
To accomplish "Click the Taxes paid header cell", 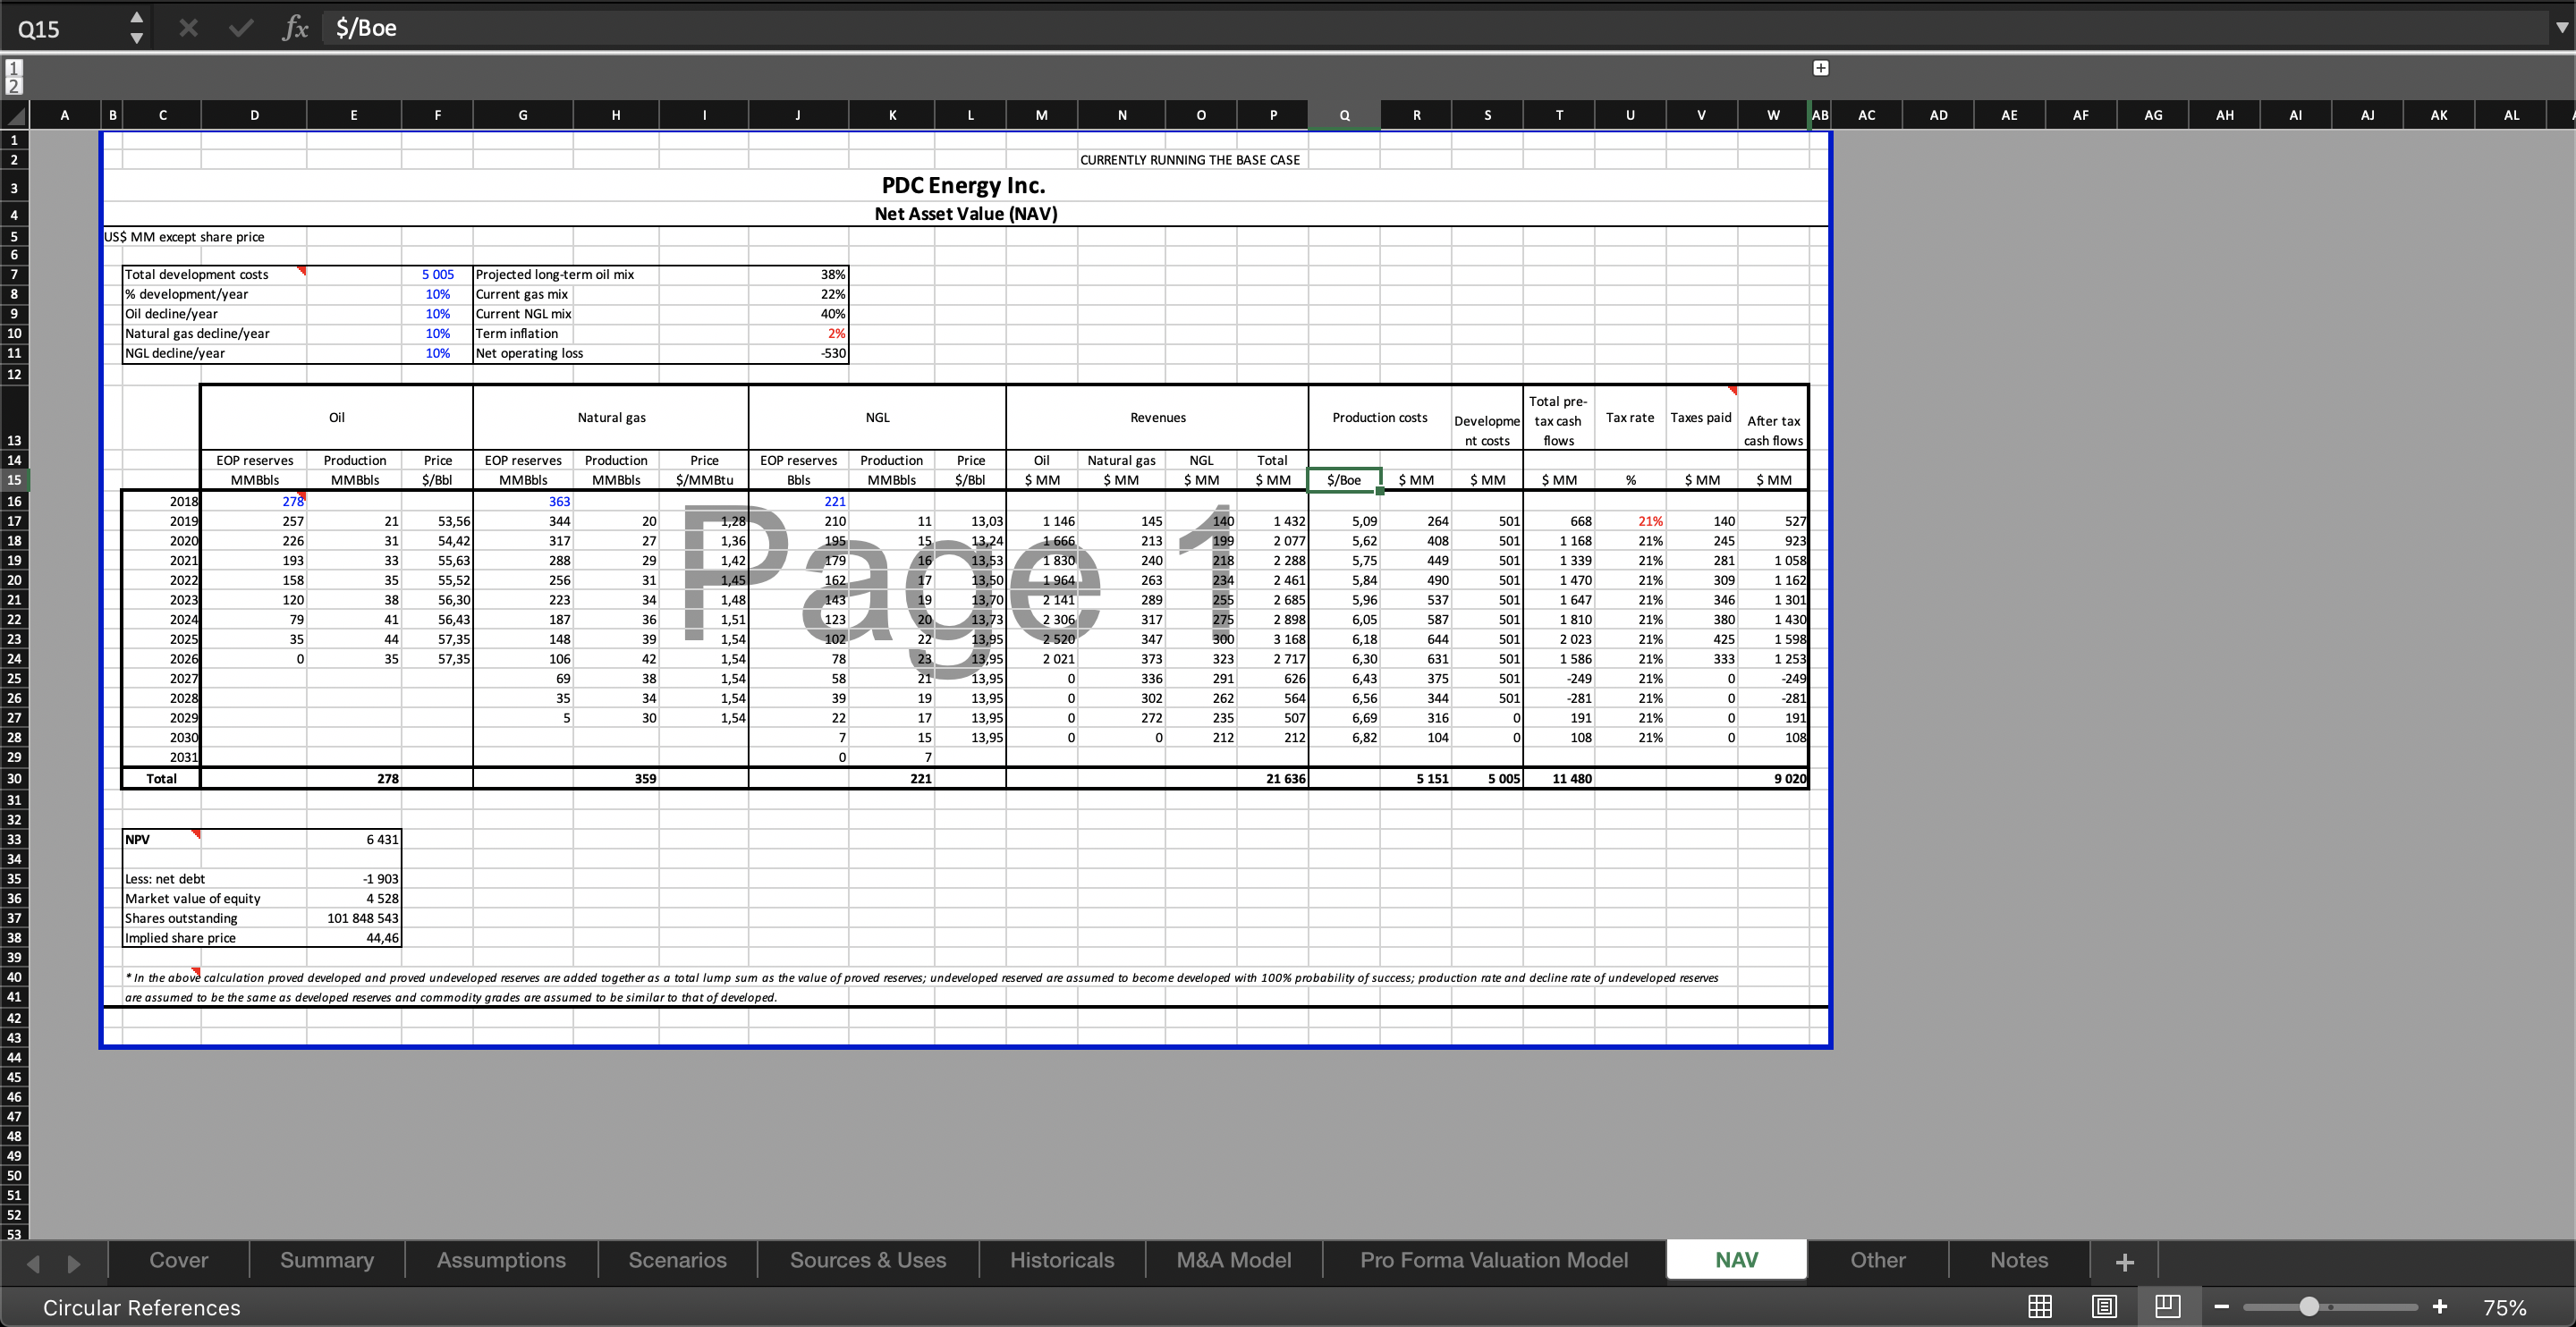I will pos(1701,418).
